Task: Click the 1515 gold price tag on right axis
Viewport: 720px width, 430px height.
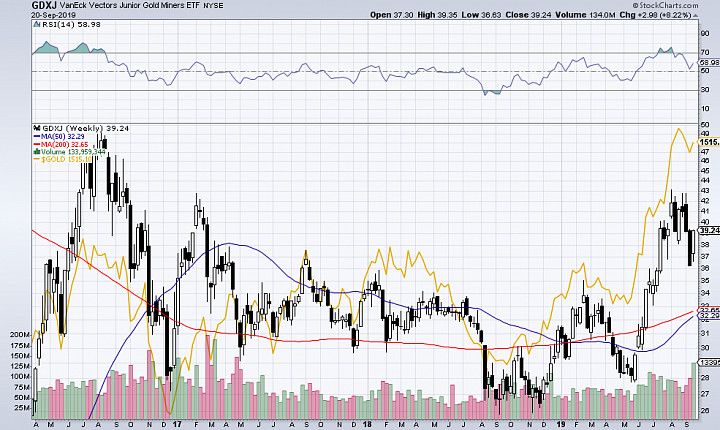Action: (709, 142)
